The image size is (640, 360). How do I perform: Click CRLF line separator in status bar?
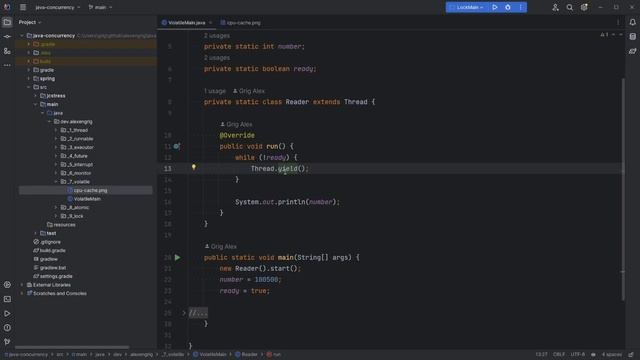[559, 354]
